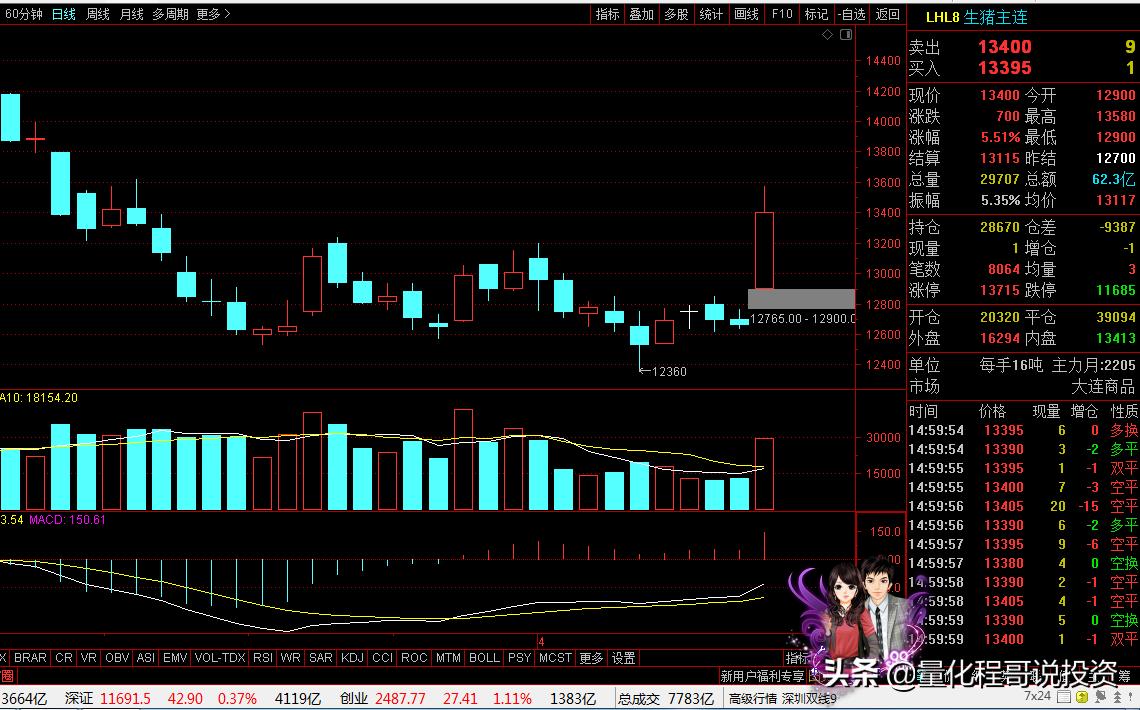
Task: Click the 12360 low price marker
Action: [668, 372]
